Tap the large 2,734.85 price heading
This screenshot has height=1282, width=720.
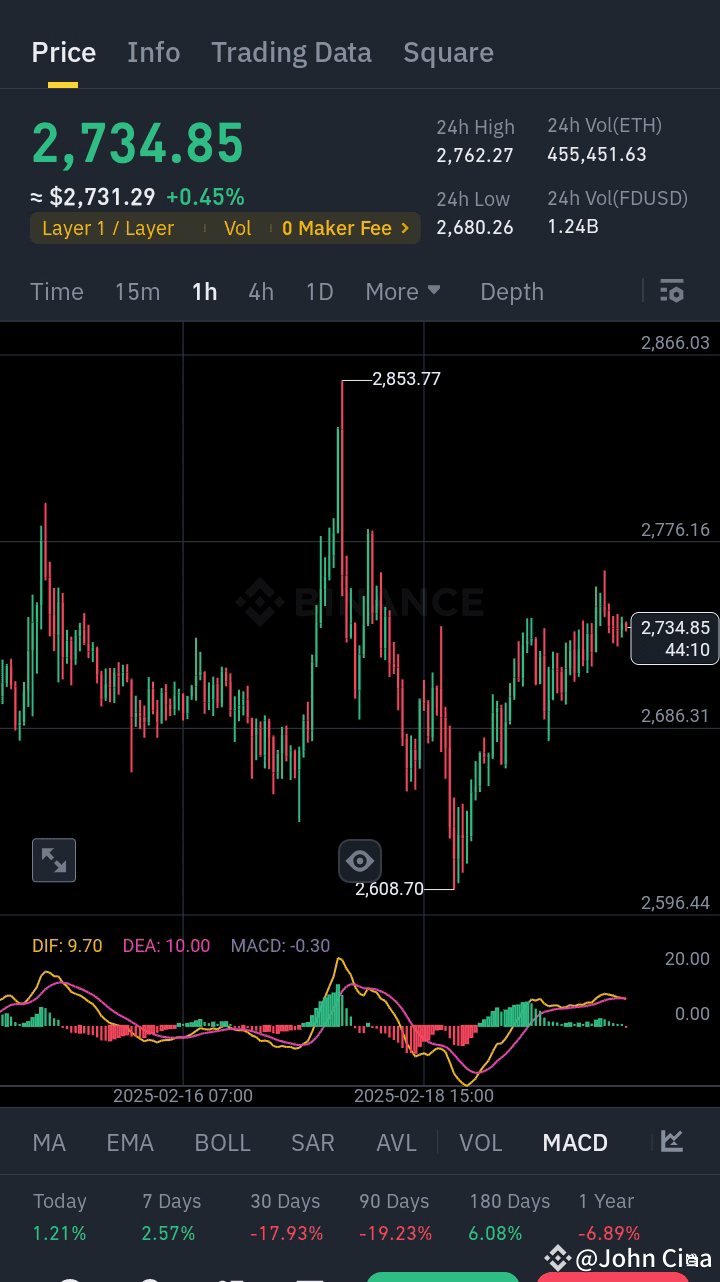pyautogui.click(x=138, y=143)
